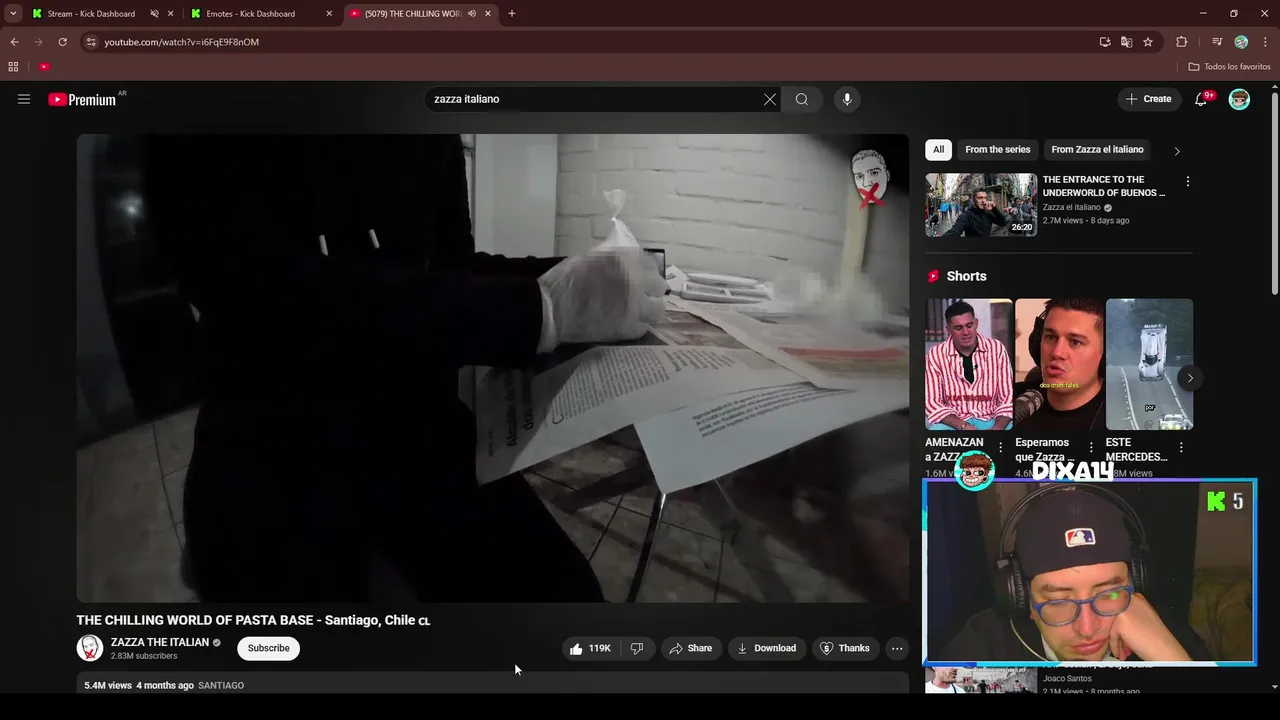Go back in browser history

pos(14,42)
